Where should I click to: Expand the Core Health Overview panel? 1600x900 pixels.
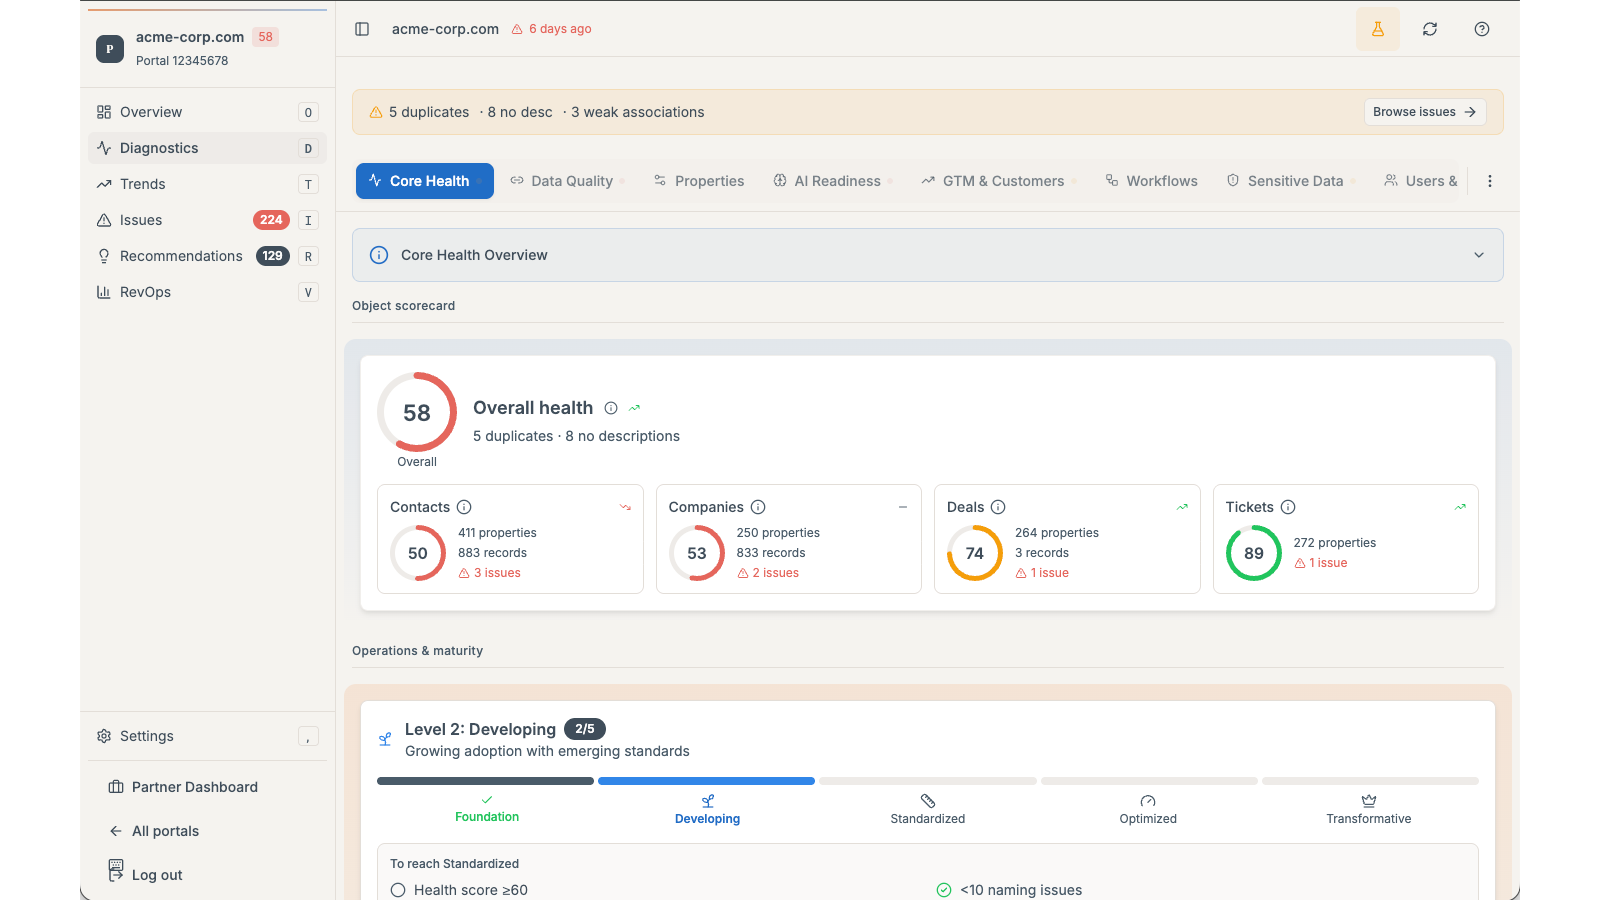[928, 255]
